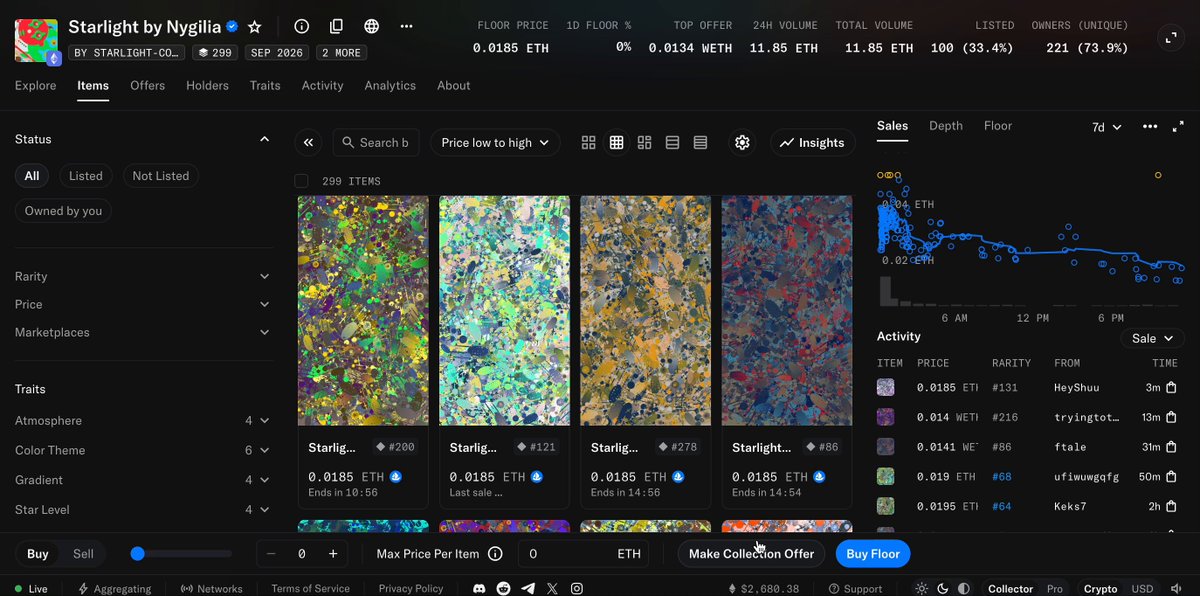The height and width of the screenshot is (596, 1200).
Task: Open the Insights panel button
Action: (812, 143)
